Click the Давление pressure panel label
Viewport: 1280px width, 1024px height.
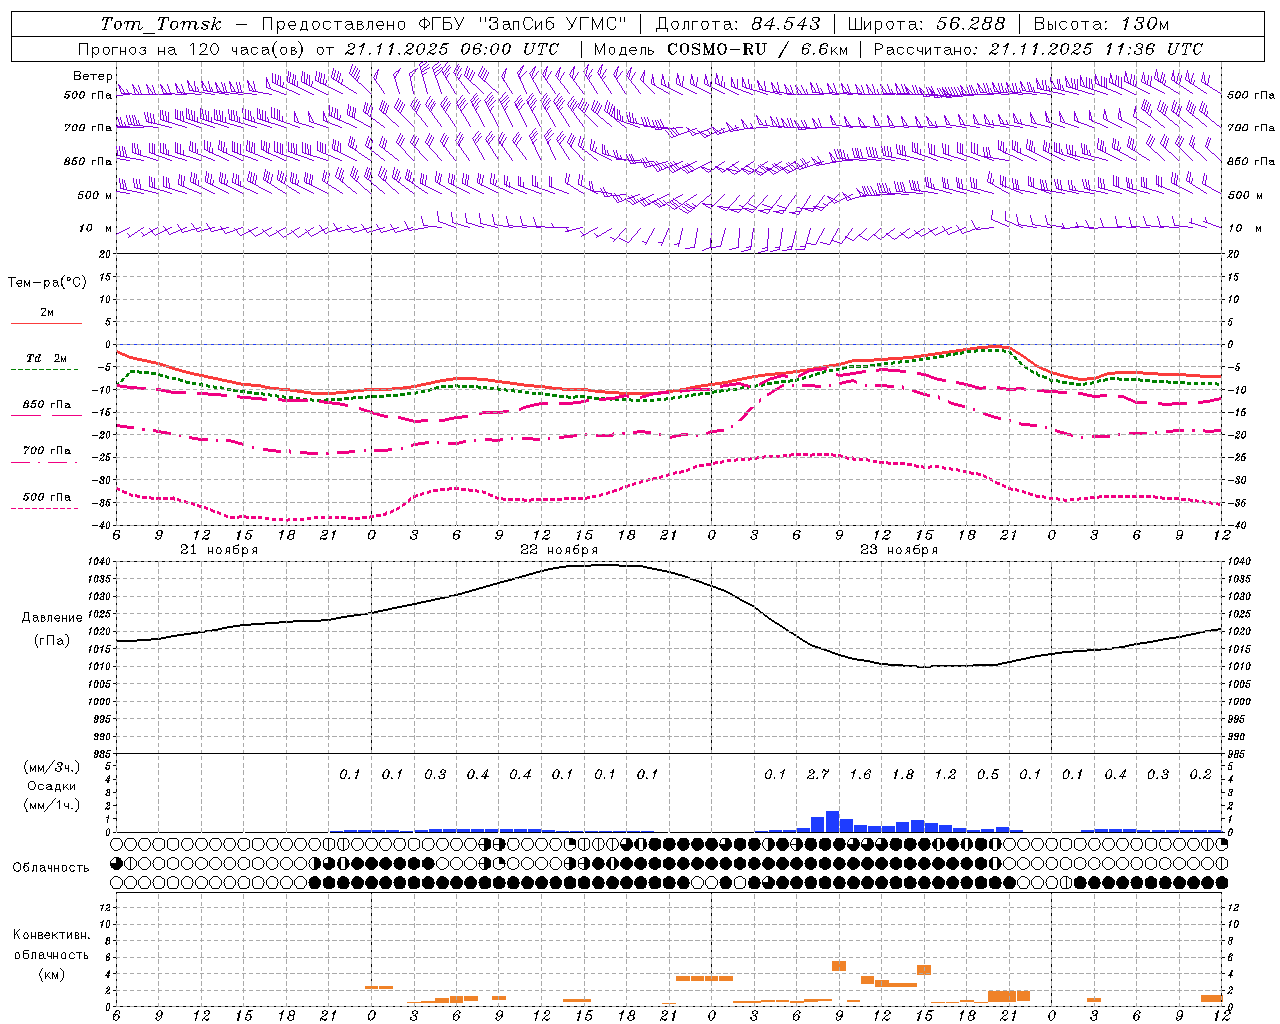52,618
